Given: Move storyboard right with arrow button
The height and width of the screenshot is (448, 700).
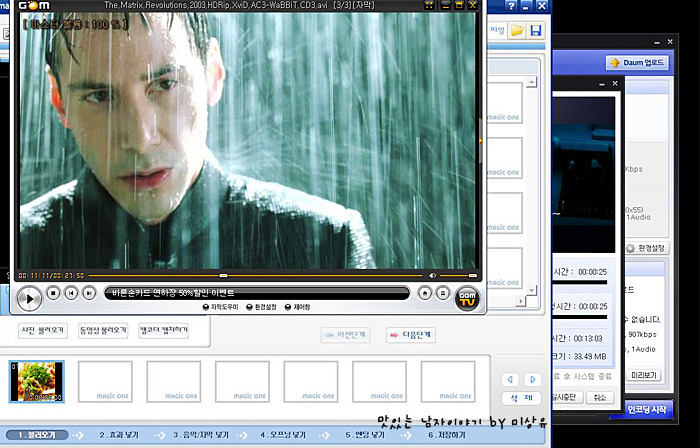Looking at the screenshot, I should click(x=533, y=380).
